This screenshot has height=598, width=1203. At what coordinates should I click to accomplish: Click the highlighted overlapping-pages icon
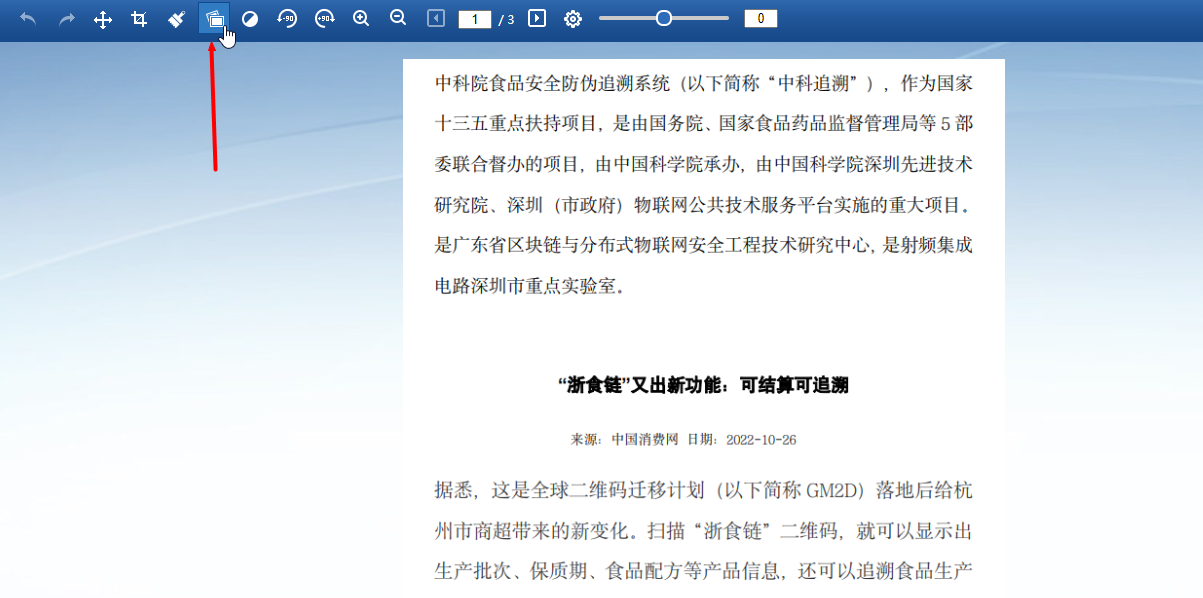[x=214, y=19]
